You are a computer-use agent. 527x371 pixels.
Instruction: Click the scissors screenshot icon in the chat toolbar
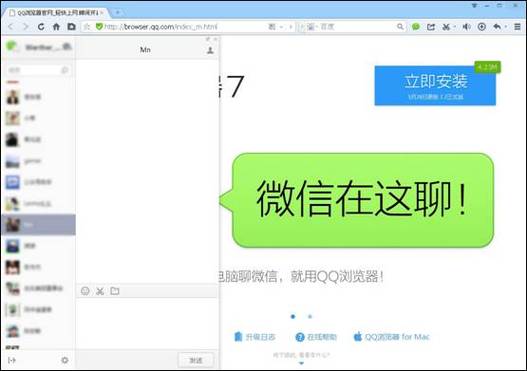tap(100, 291)
